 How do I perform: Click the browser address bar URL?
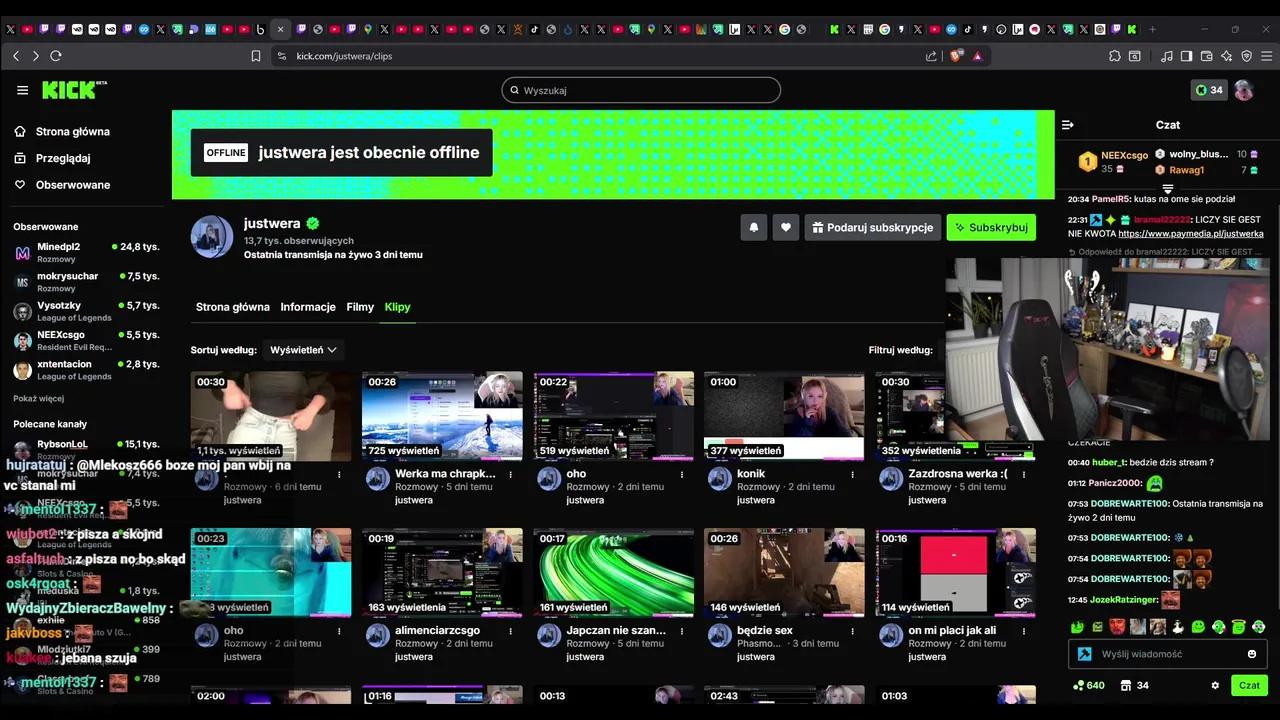[344, 56]
